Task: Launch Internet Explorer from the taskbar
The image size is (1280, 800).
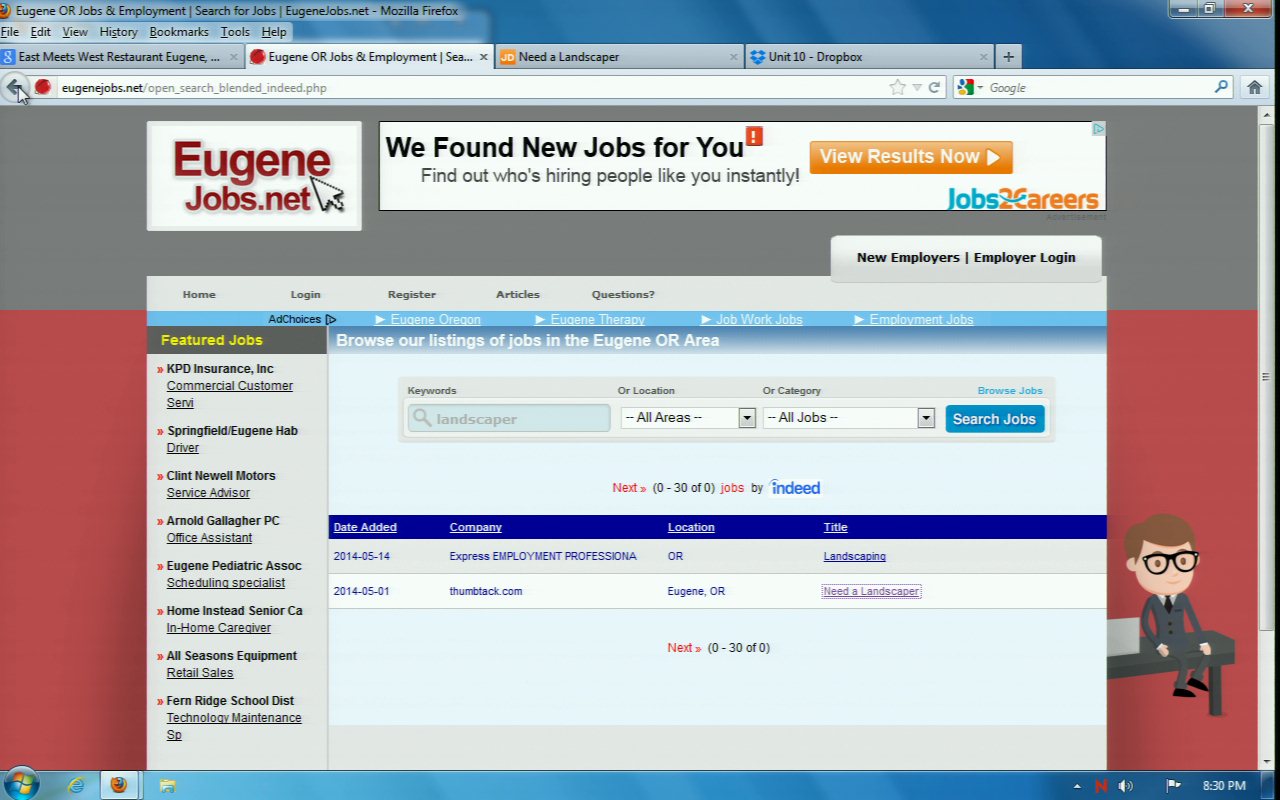Action: point(76,785)
